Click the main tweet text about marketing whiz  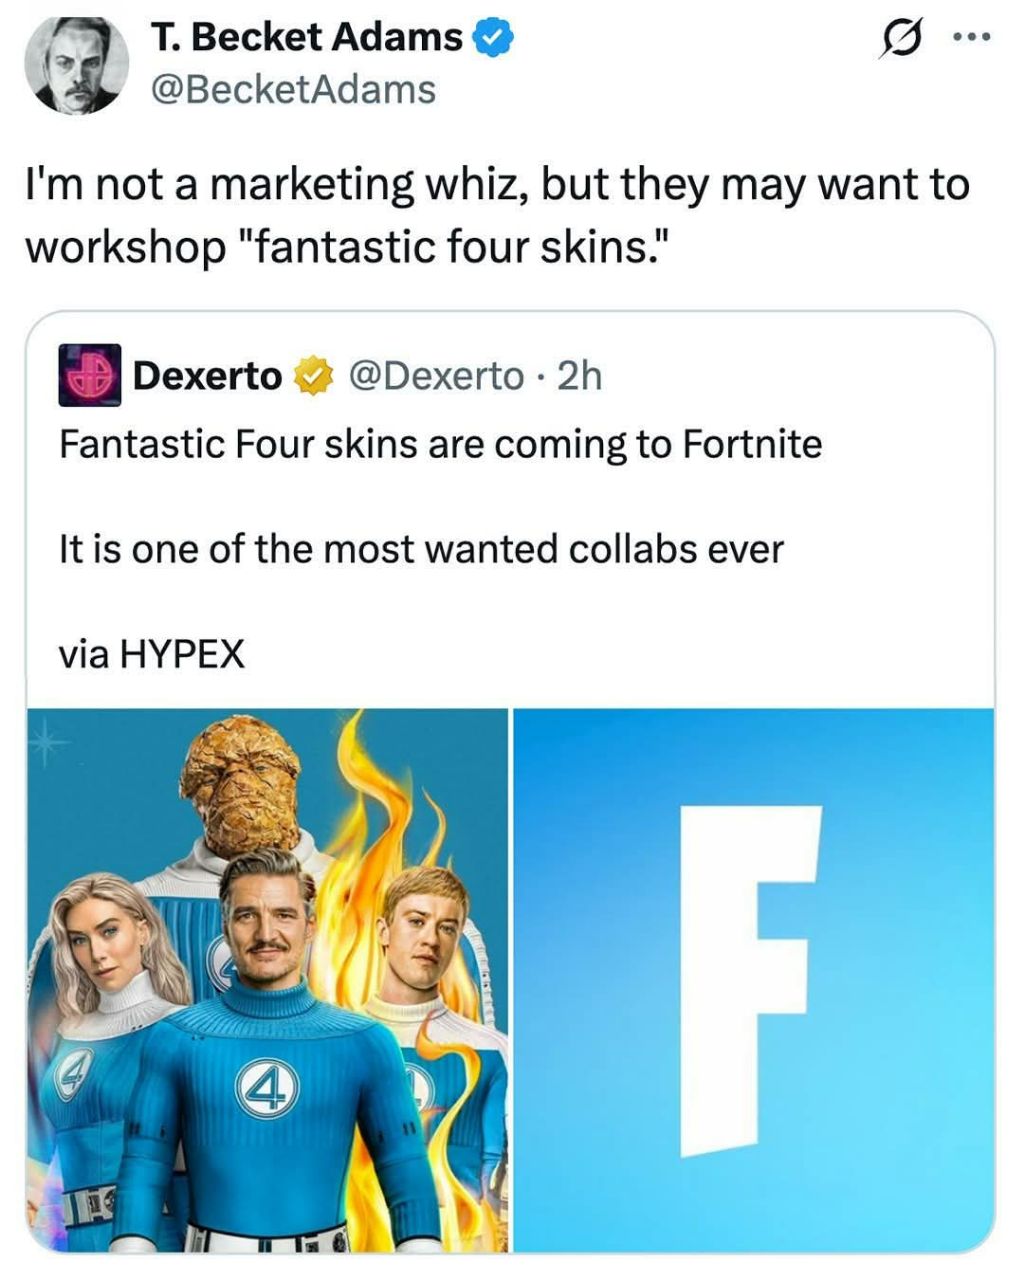(x=497, y=215)
